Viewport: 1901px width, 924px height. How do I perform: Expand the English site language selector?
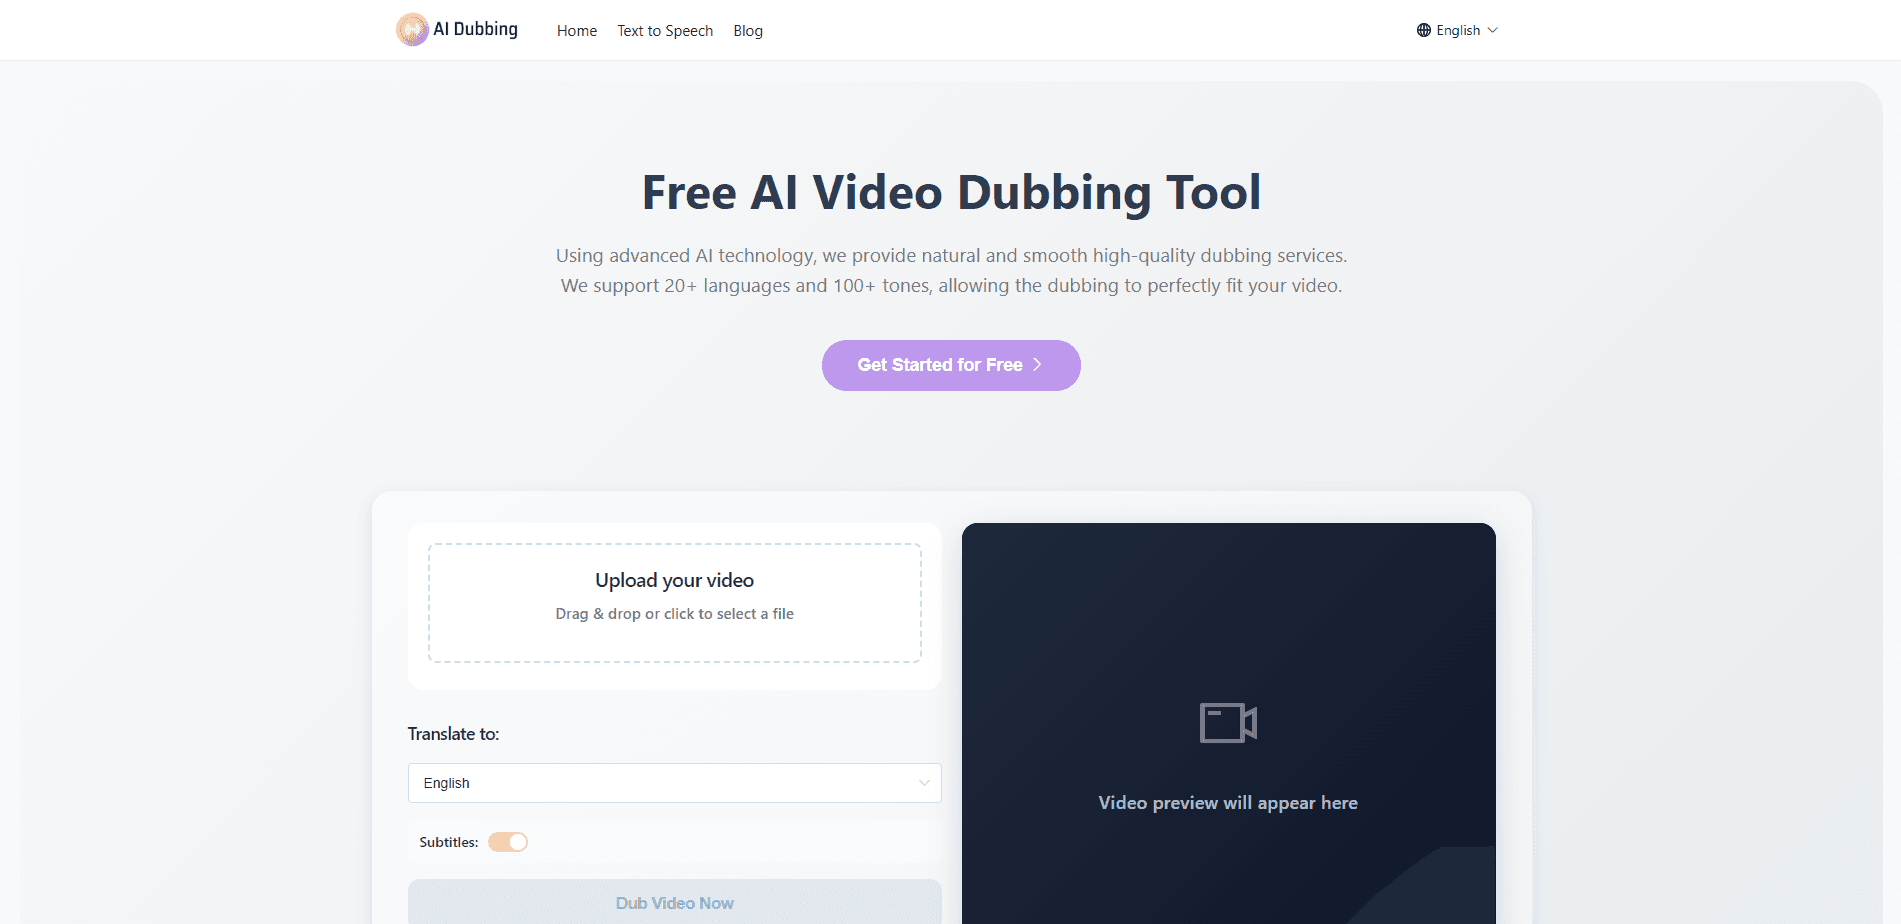pyautogui.click(x=1458, y=30)
